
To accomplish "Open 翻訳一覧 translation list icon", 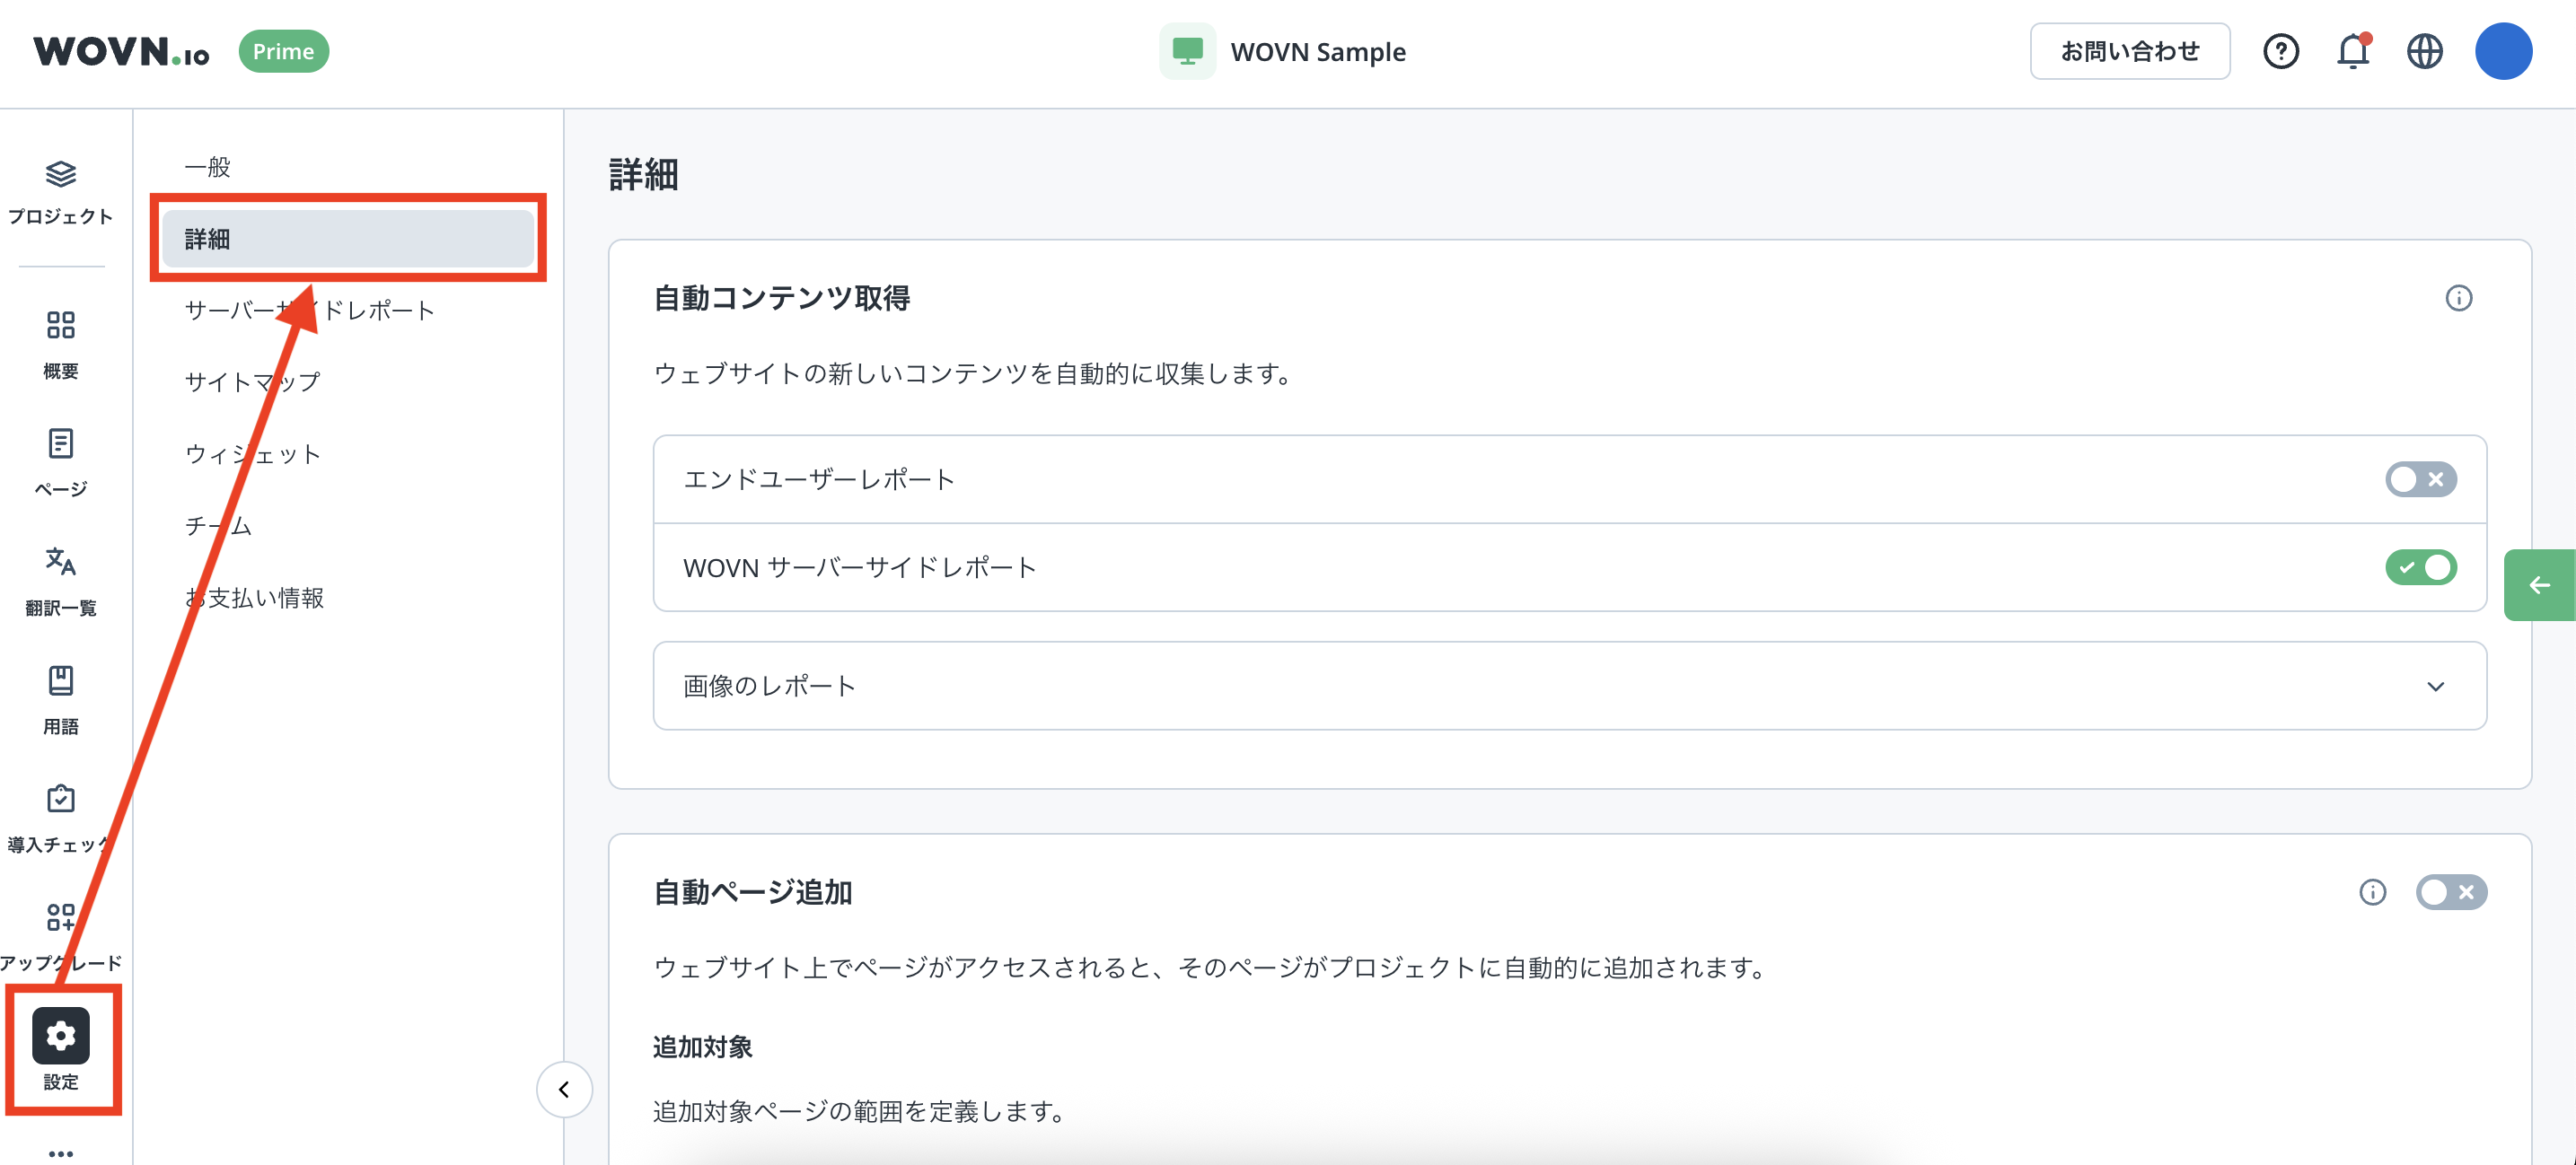I will [x=60, y=562].
